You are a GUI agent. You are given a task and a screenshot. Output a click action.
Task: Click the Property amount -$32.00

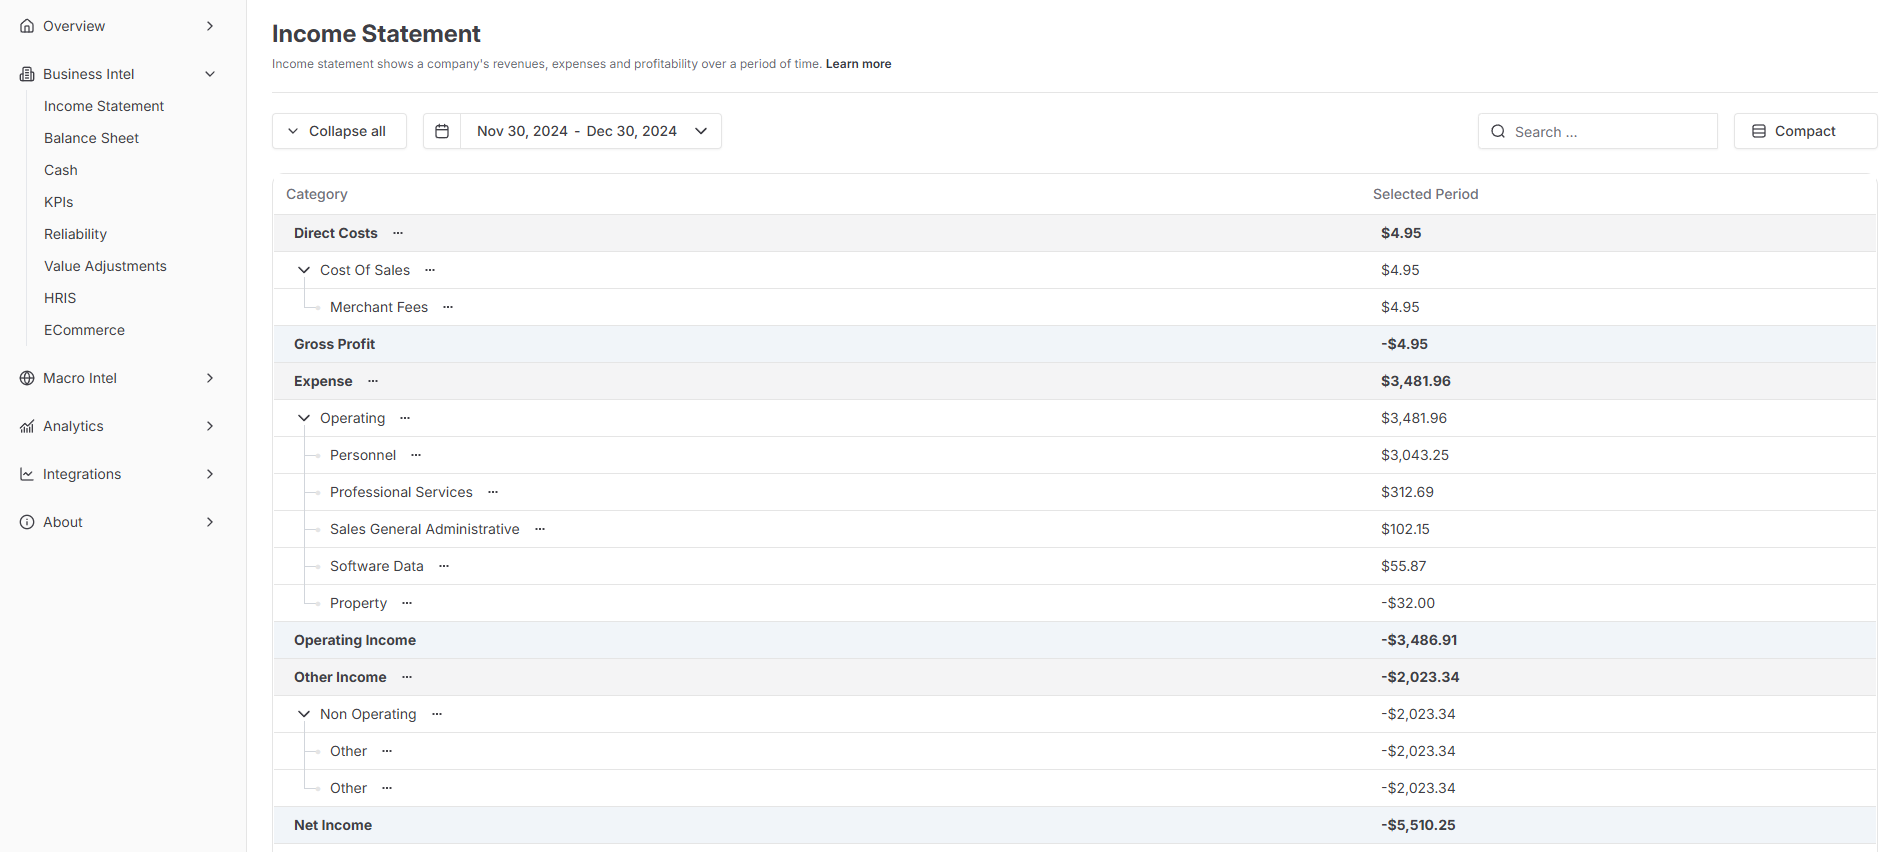click(x=1408, y=603)
